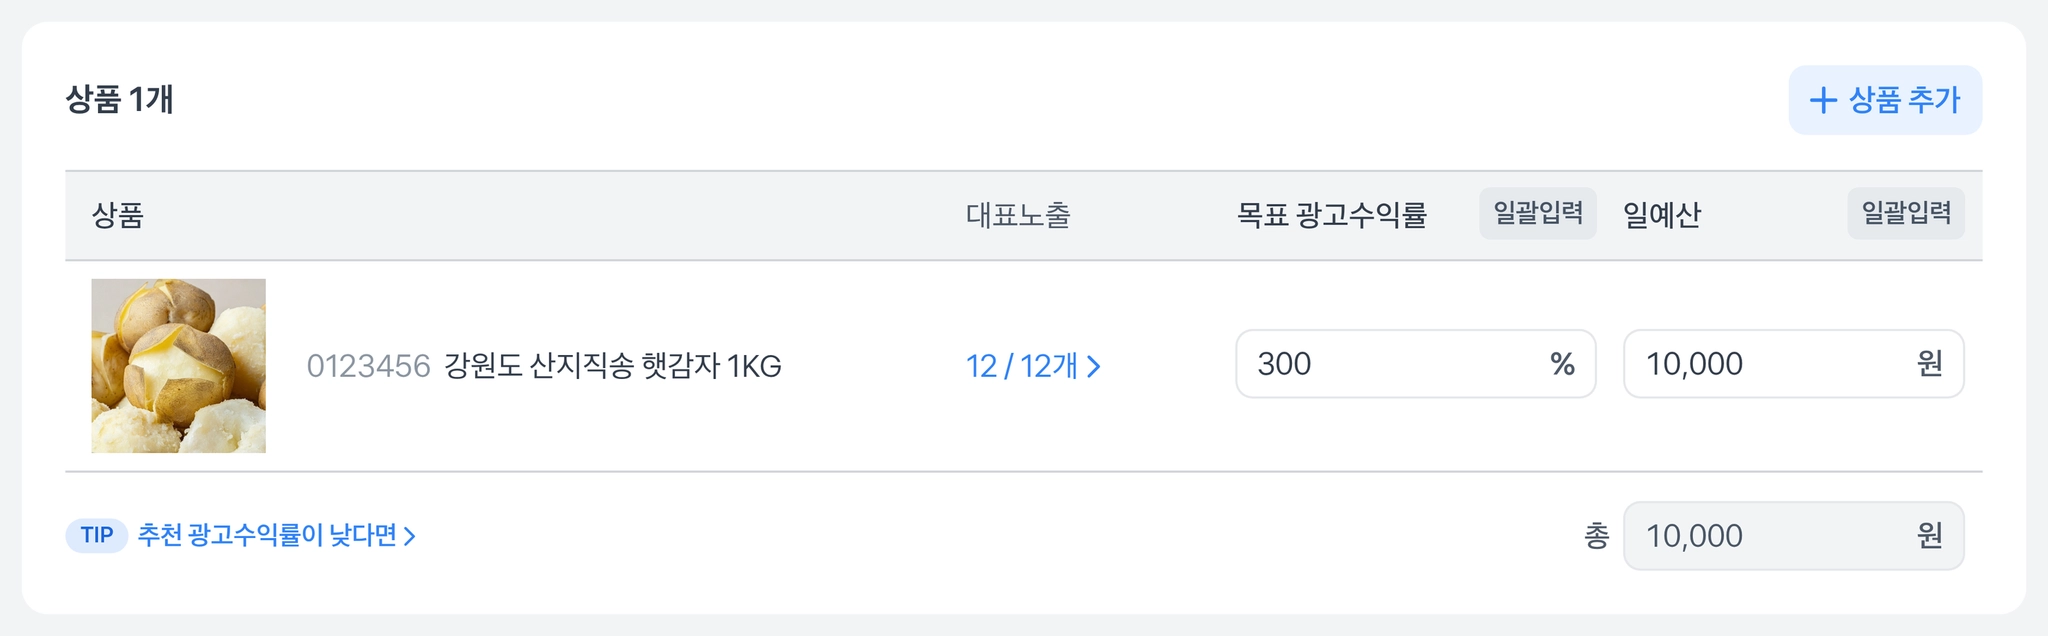The width and height of the screenshot is (2048, 636).
Task: Click the 12 / 12개 대표노출 link
Action: click(1021, 366)
